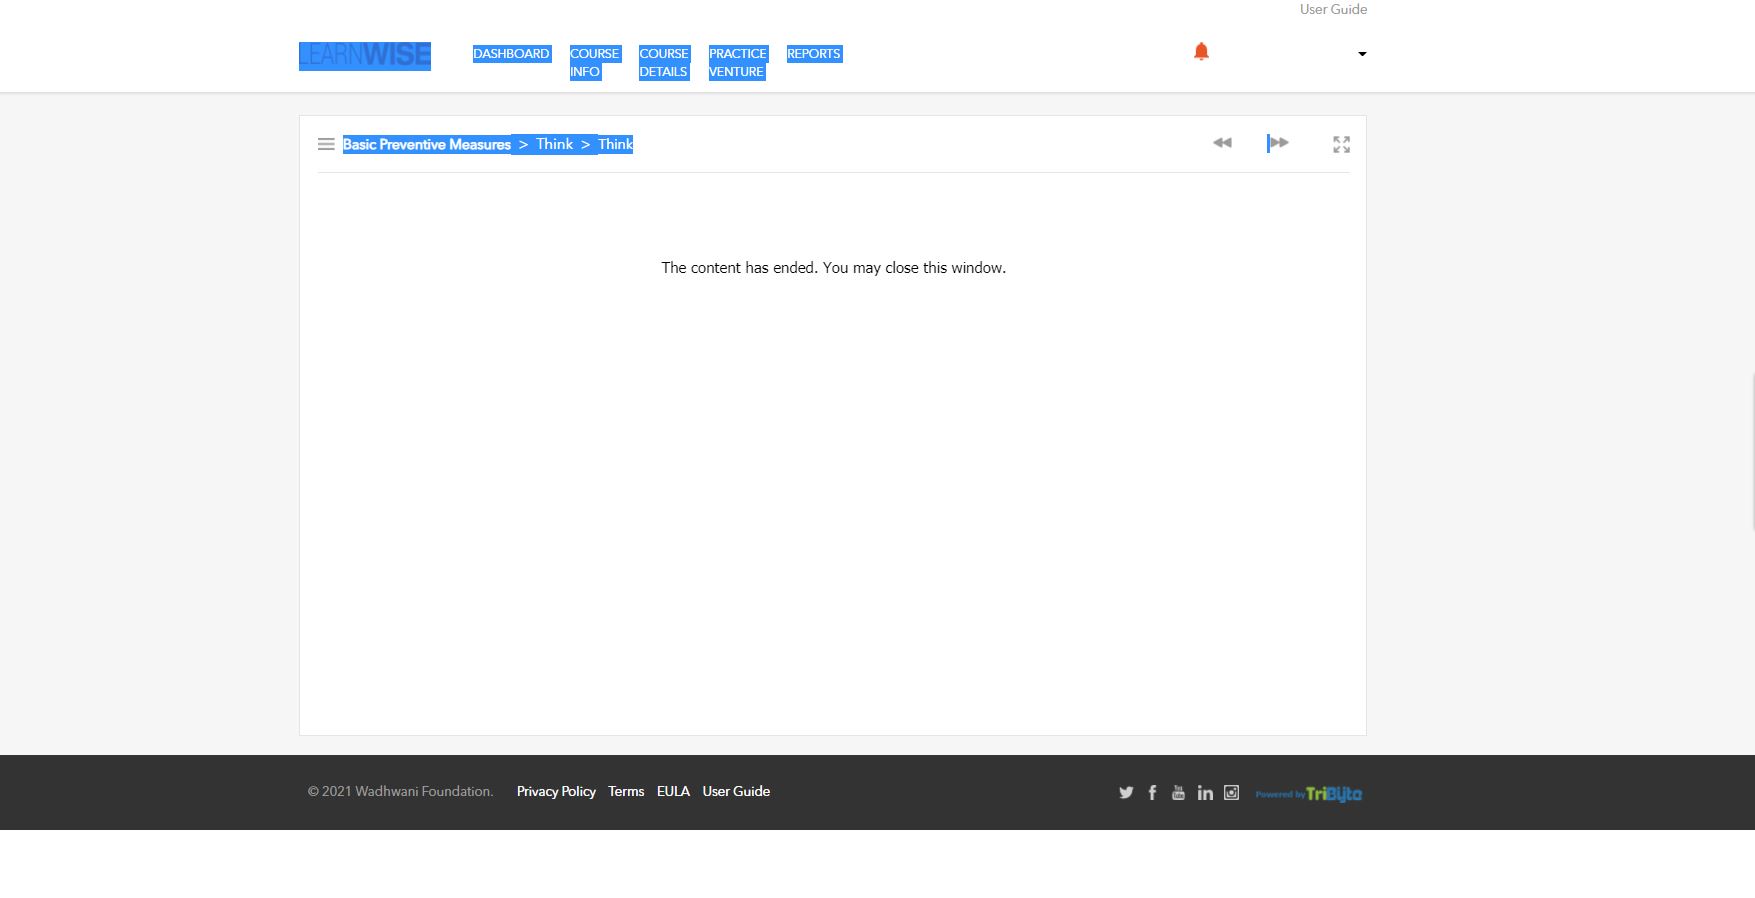Open the Instagram page from footer
The width and height of the screenshot is (1755, 898).
pos(1231,793)
